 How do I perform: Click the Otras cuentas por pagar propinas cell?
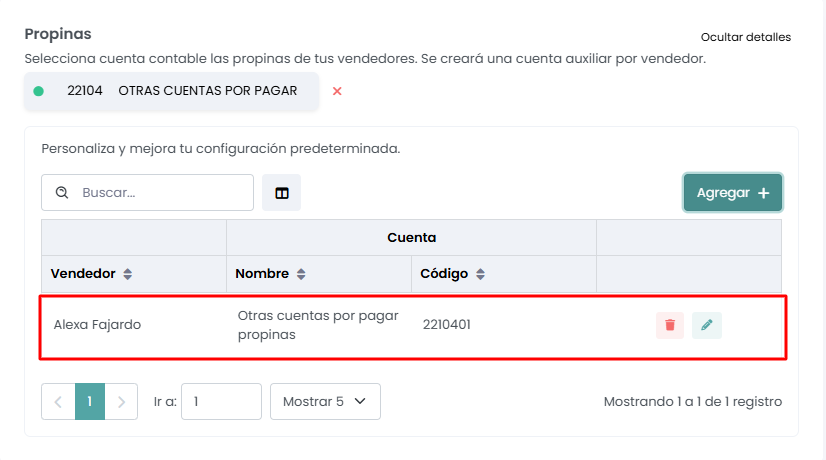(x=317, y=325)
